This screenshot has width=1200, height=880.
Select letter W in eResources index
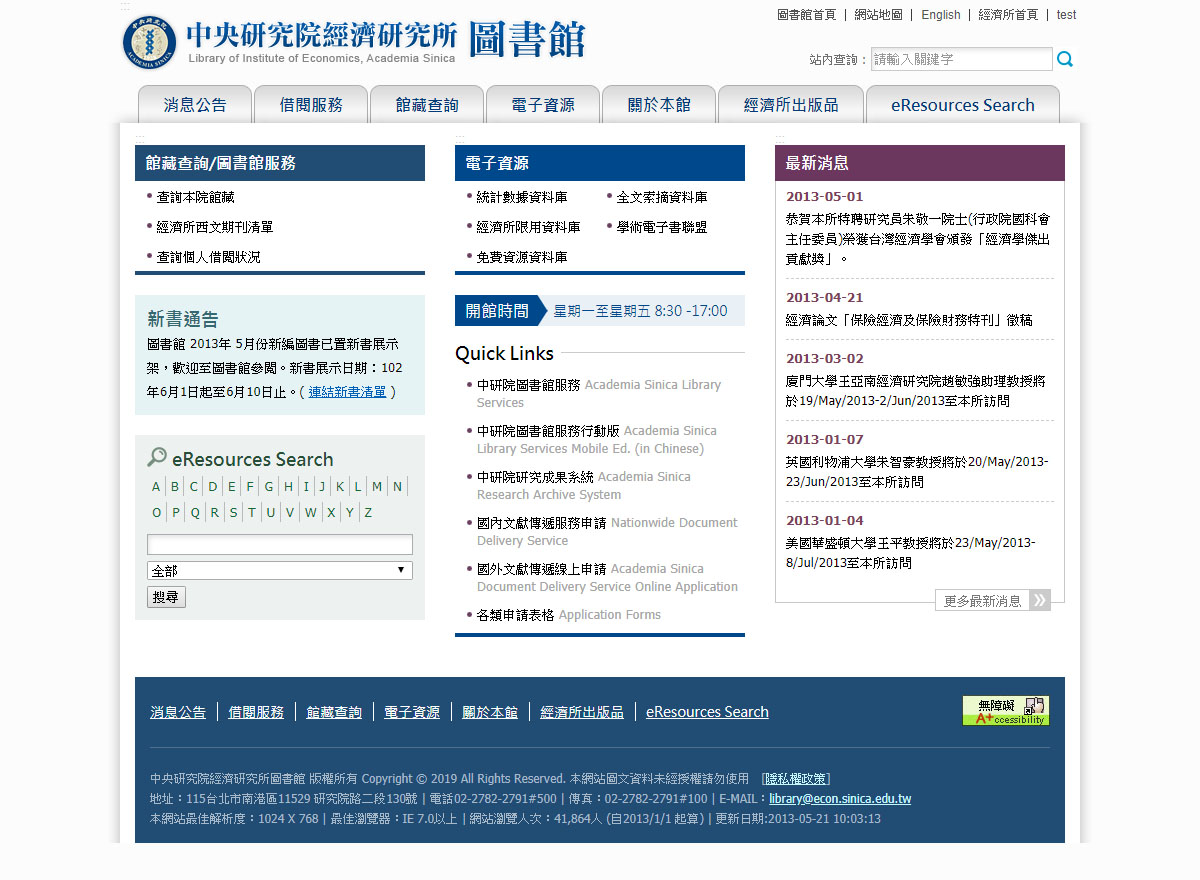tap(311, 513)
